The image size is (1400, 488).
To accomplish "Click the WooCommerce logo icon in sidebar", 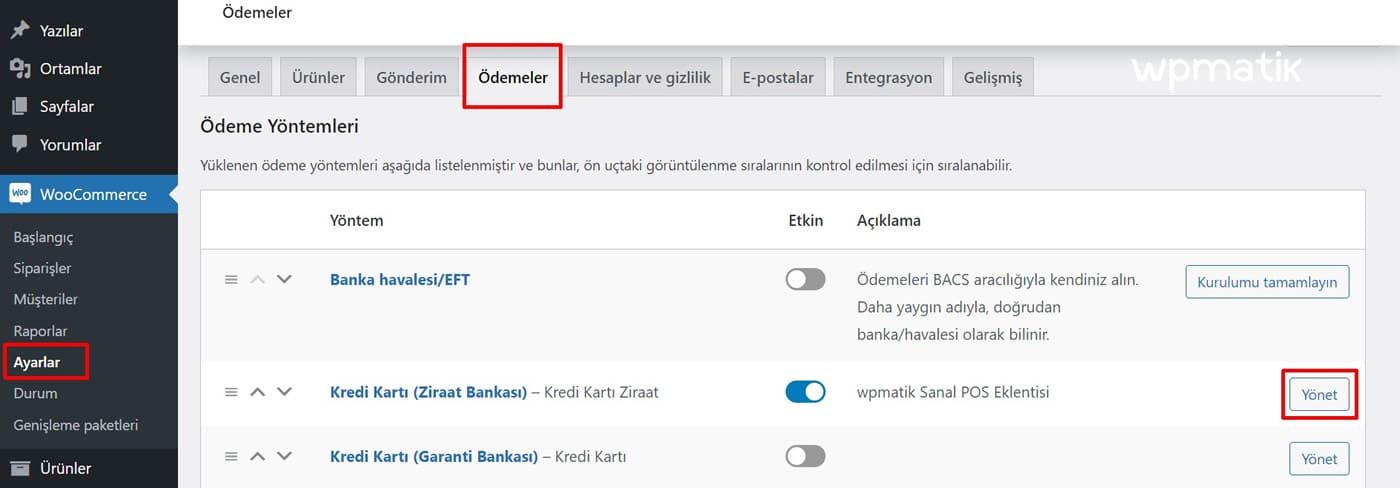I will click(20, 194).
